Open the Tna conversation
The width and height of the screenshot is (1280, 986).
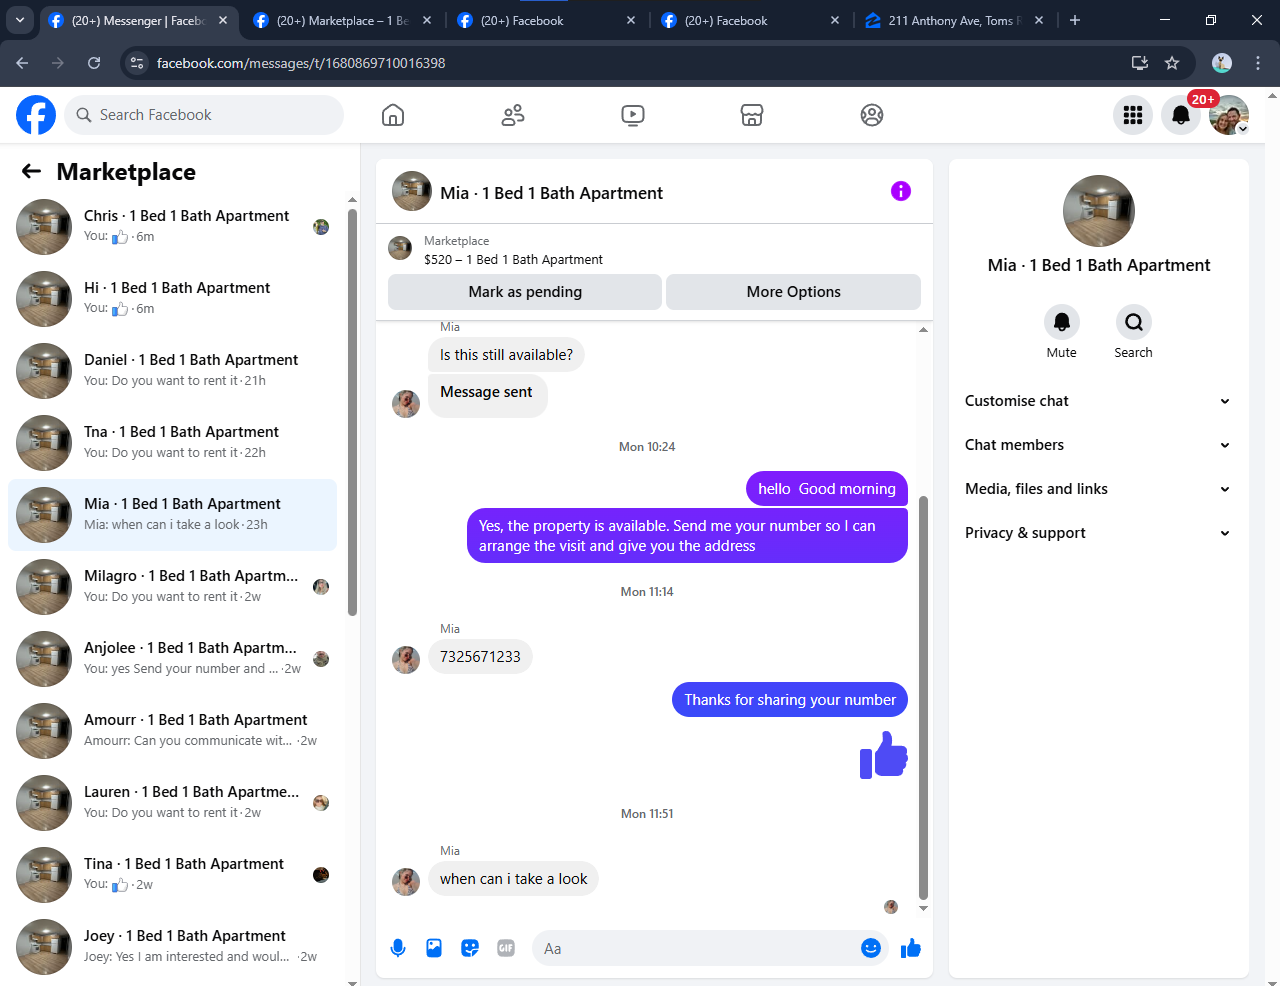pyautogui.click(x=172, y=443)
